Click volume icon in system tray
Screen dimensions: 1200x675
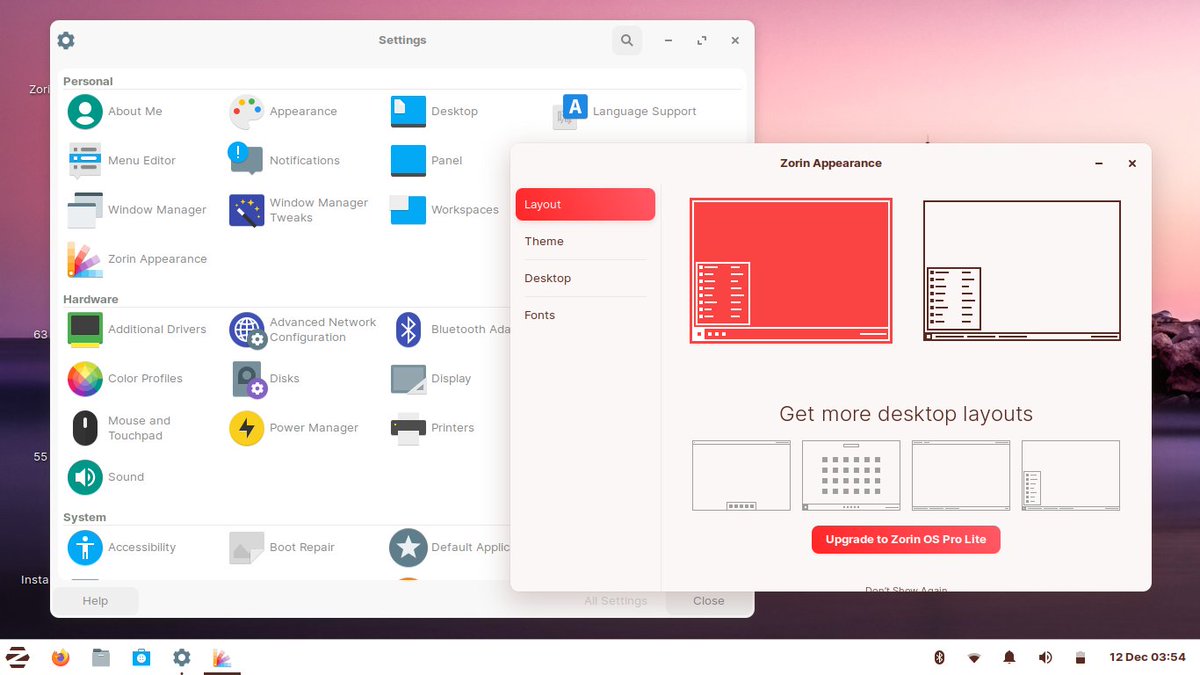[x=1045, y=657]
